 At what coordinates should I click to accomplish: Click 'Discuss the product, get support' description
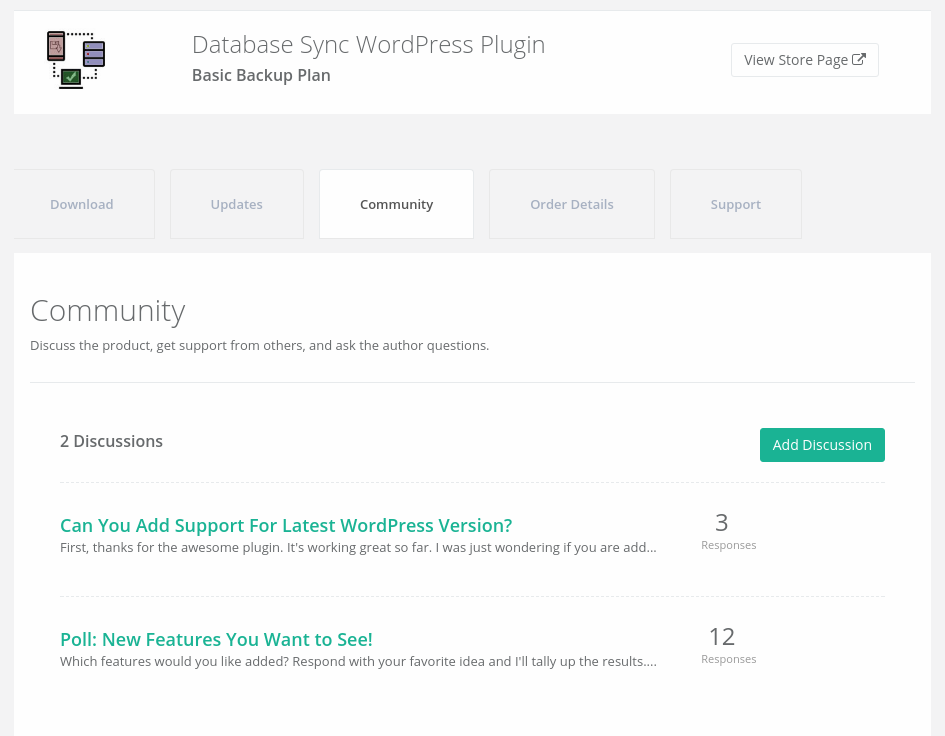pyautogui.click(x=260, y=345)
